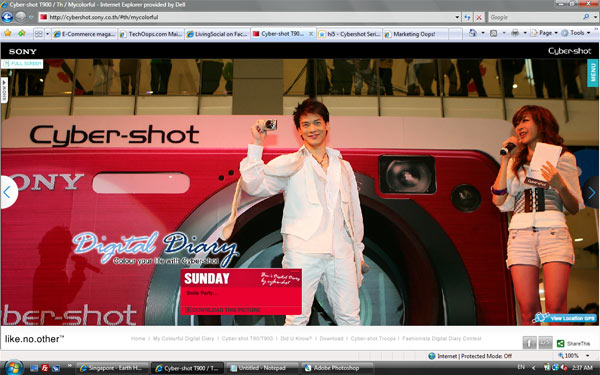Screen dimensions: 600x375
Task: Show the previous photo with left arrow
Action: [8, 192]
